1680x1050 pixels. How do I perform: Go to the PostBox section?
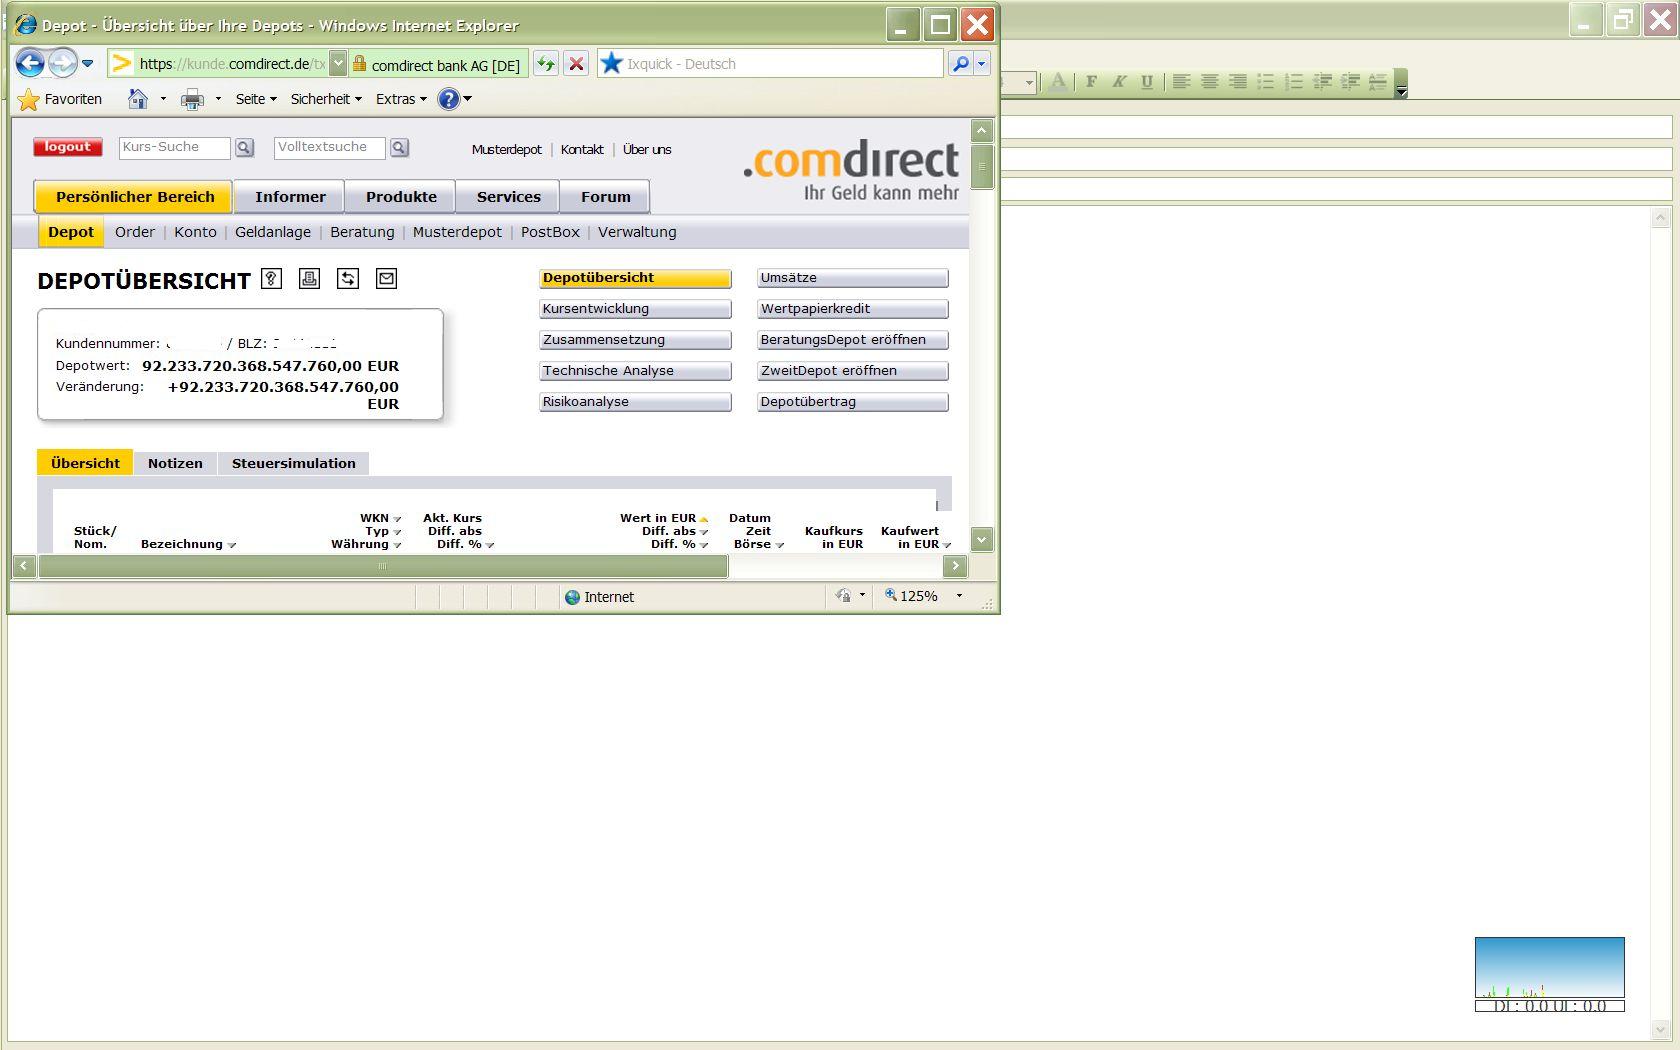click(x=550, y=232)
